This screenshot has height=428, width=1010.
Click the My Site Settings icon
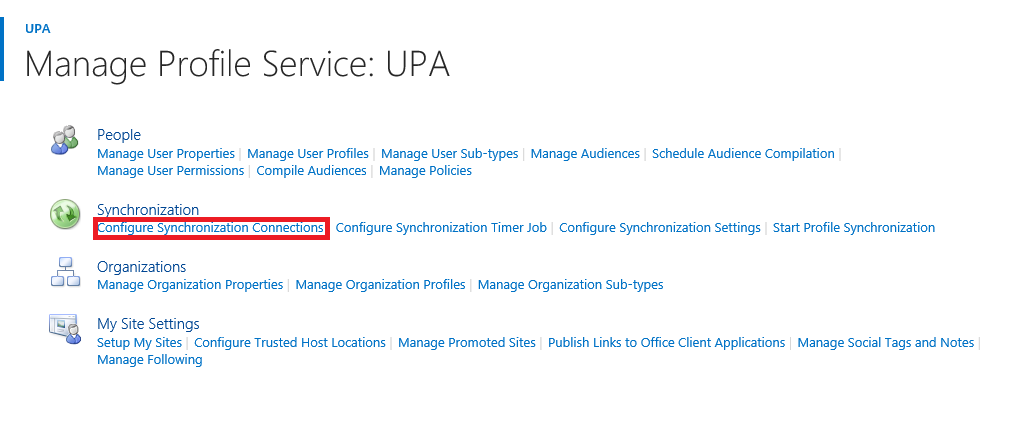tap(64, 328)
